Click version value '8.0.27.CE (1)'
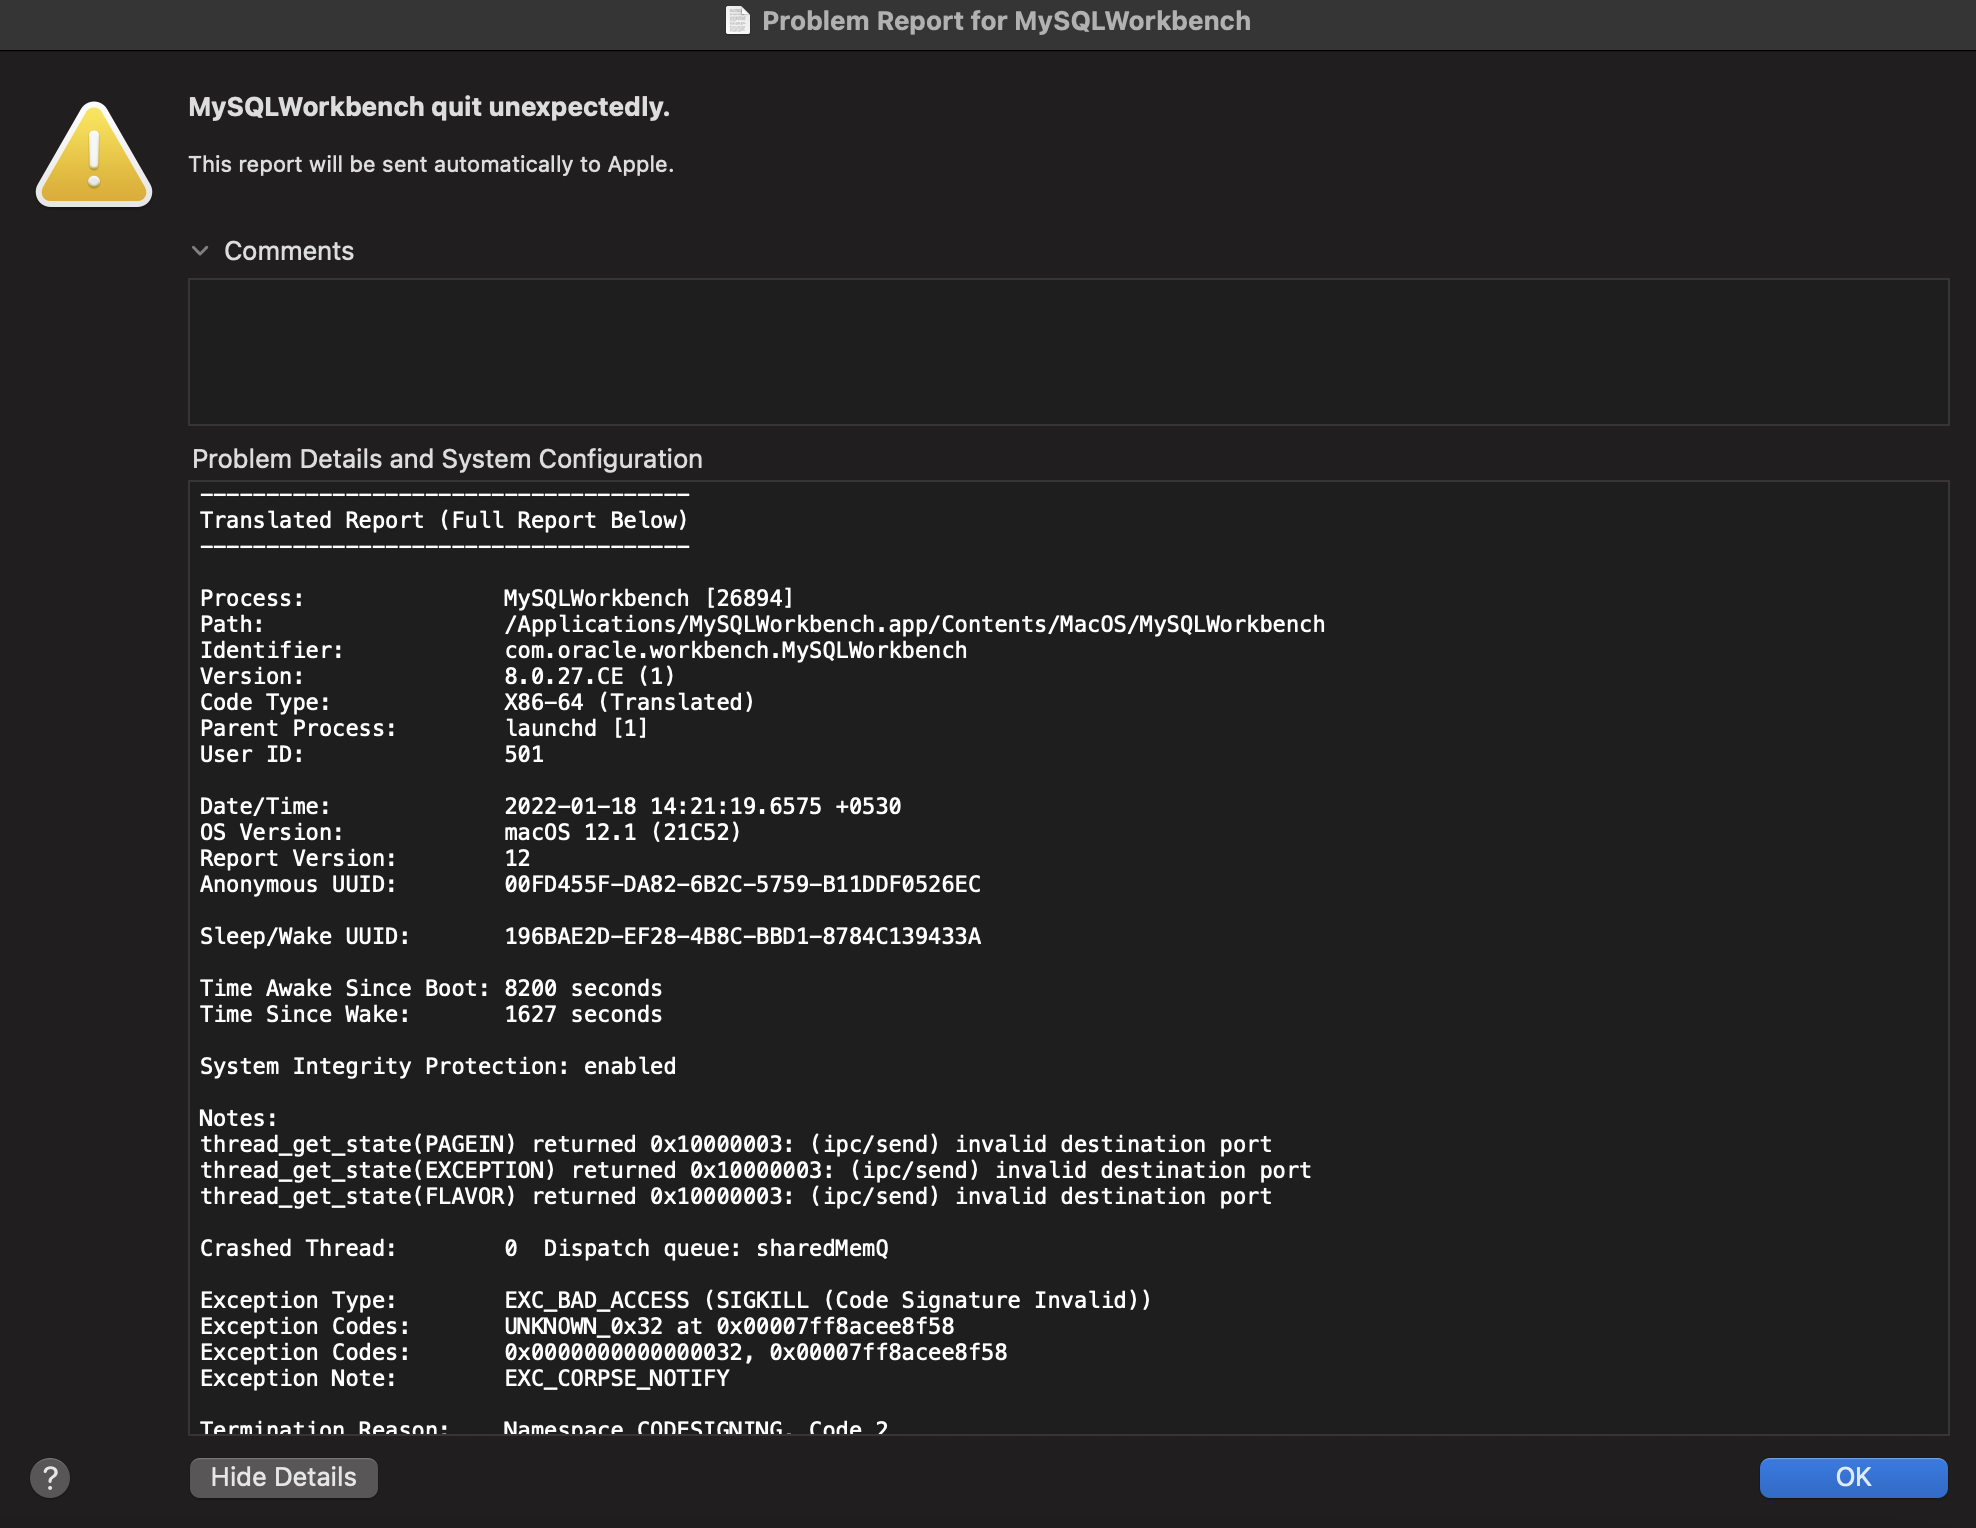 pos(589,676)
